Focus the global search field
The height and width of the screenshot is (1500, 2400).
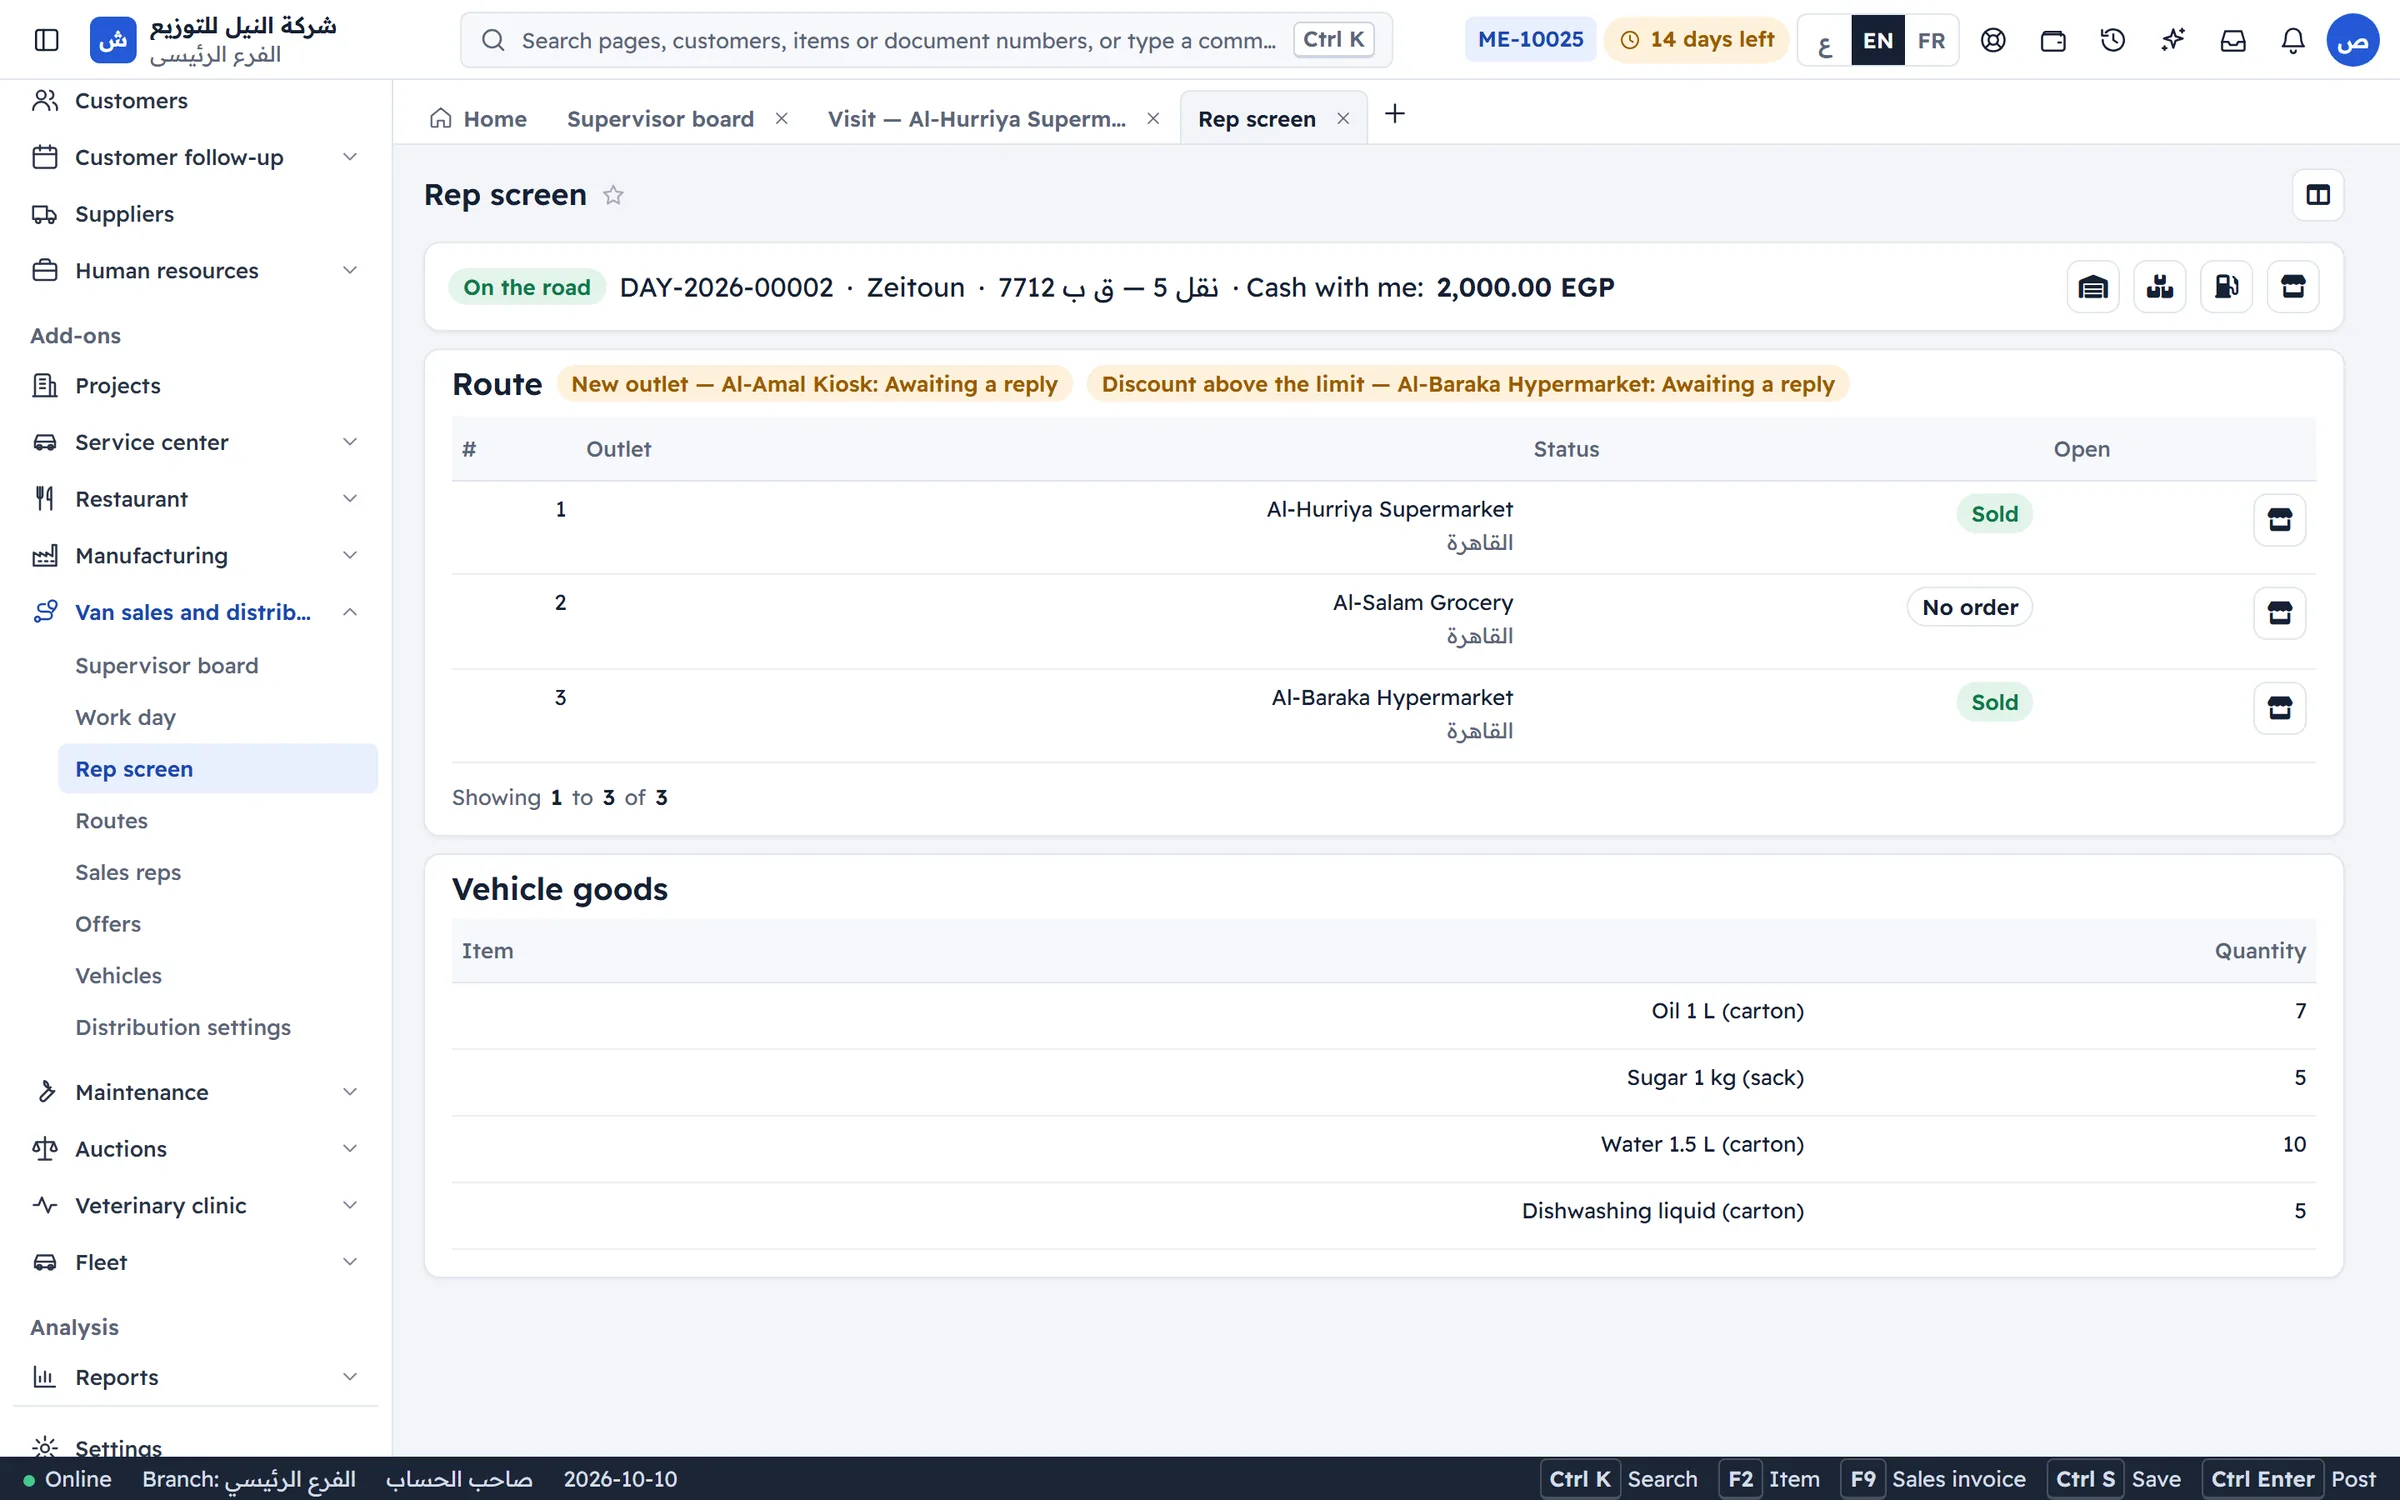tap(926, 40)
